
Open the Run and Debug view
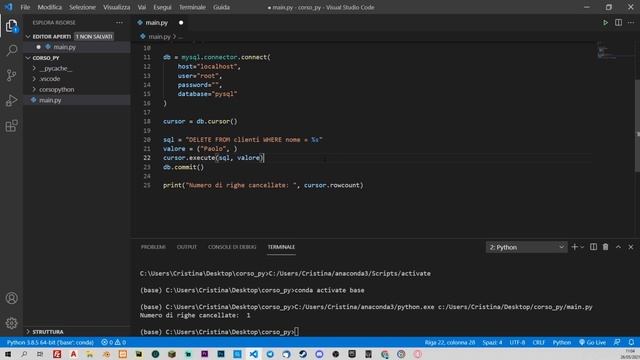coord(11,100)
